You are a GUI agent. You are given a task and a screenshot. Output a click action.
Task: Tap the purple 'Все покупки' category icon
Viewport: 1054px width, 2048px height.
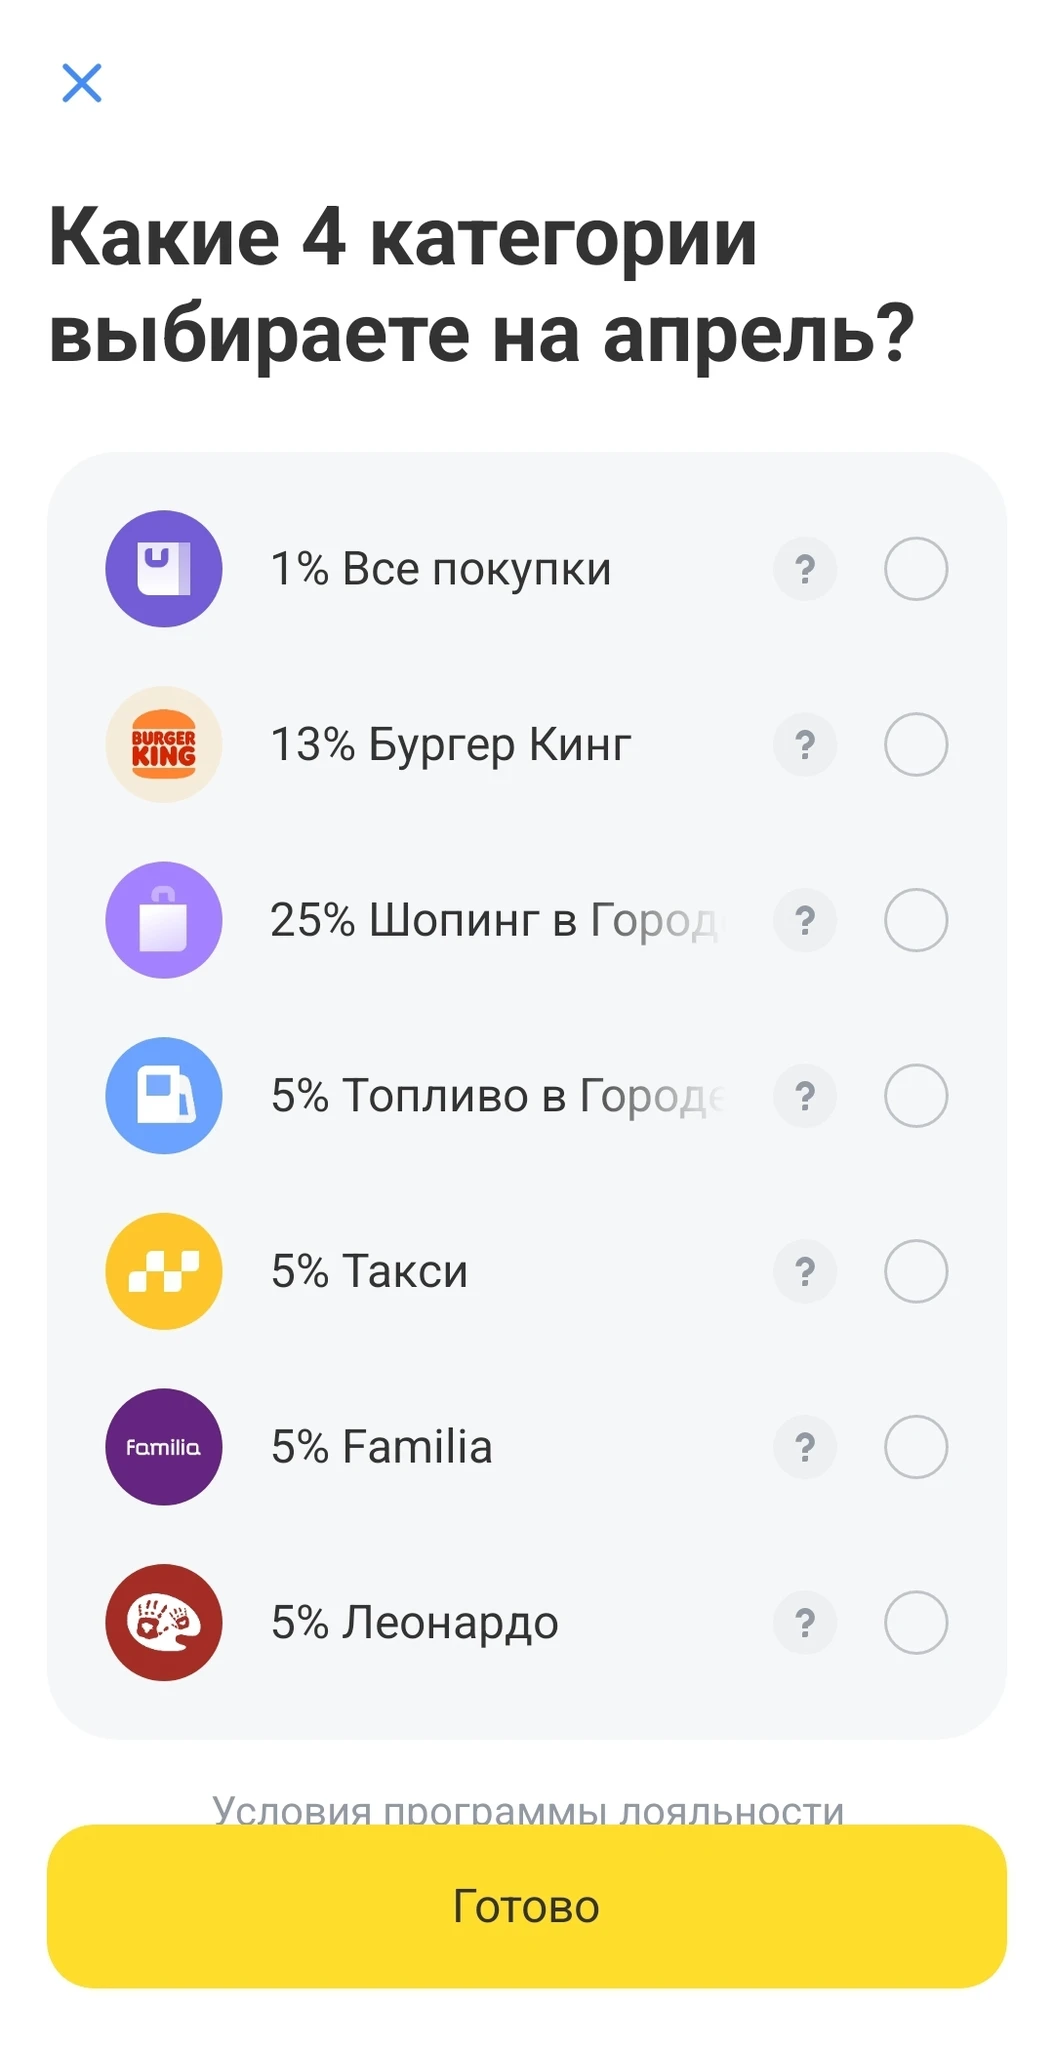(164, 569)
